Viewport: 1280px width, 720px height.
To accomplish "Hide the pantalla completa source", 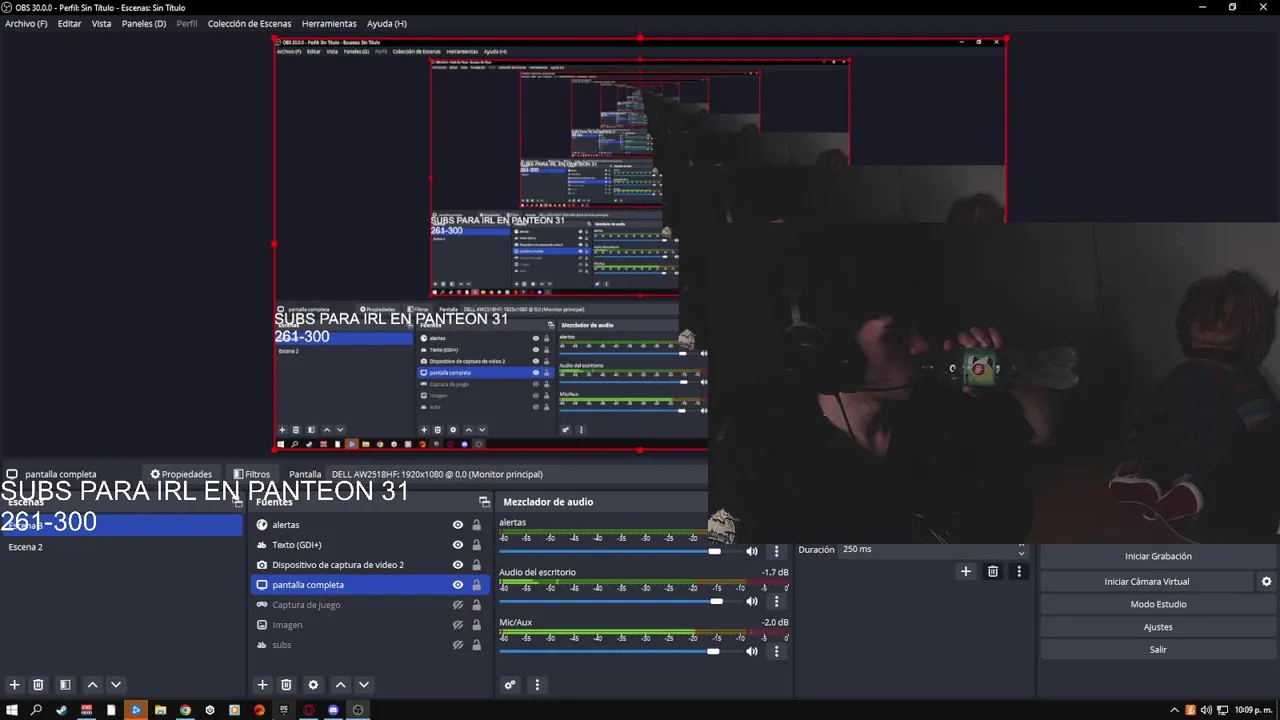I will 458,585.
